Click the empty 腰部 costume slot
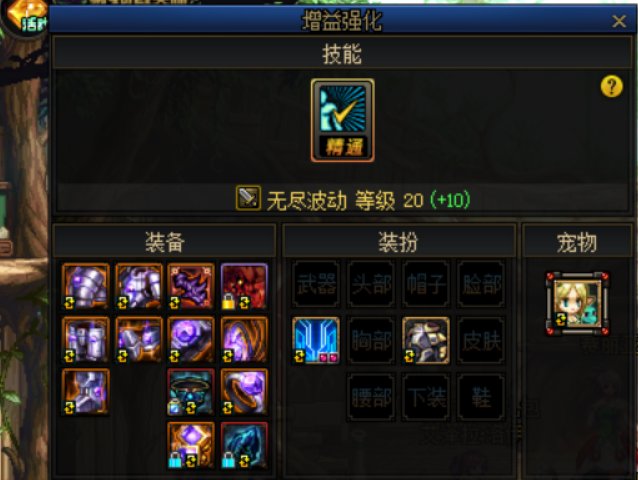The image size is (638, 480). 371,397
